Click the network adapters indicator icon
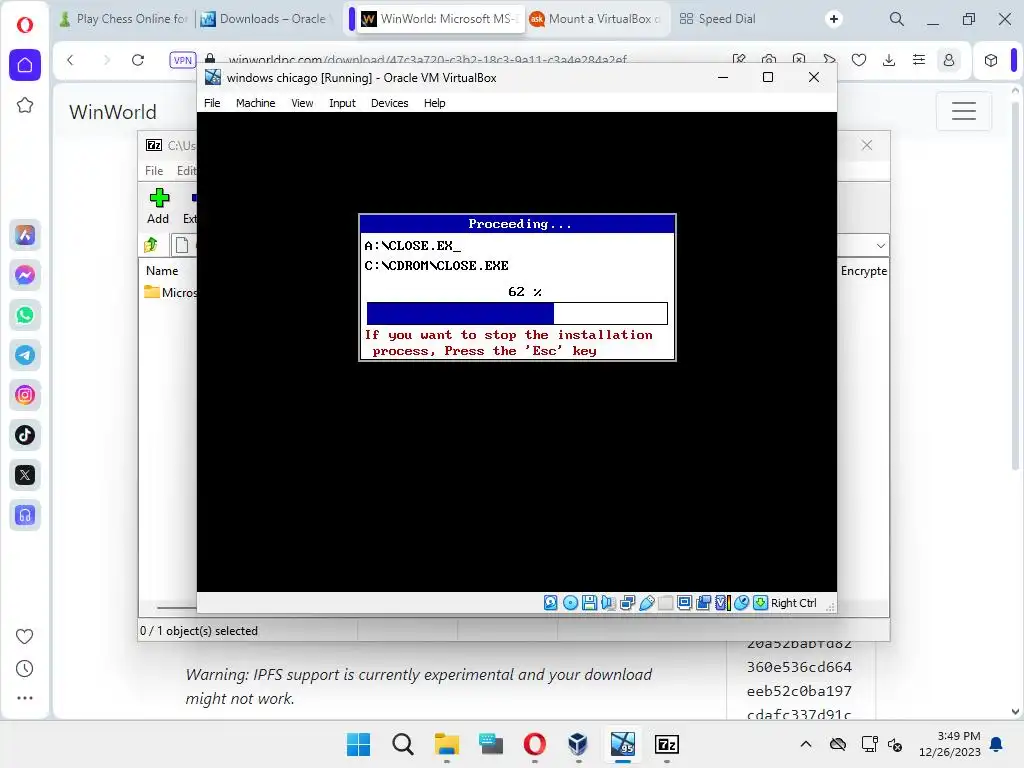Image resolution: width=1024 pixels, height=768 pixels. pos(627,603)
